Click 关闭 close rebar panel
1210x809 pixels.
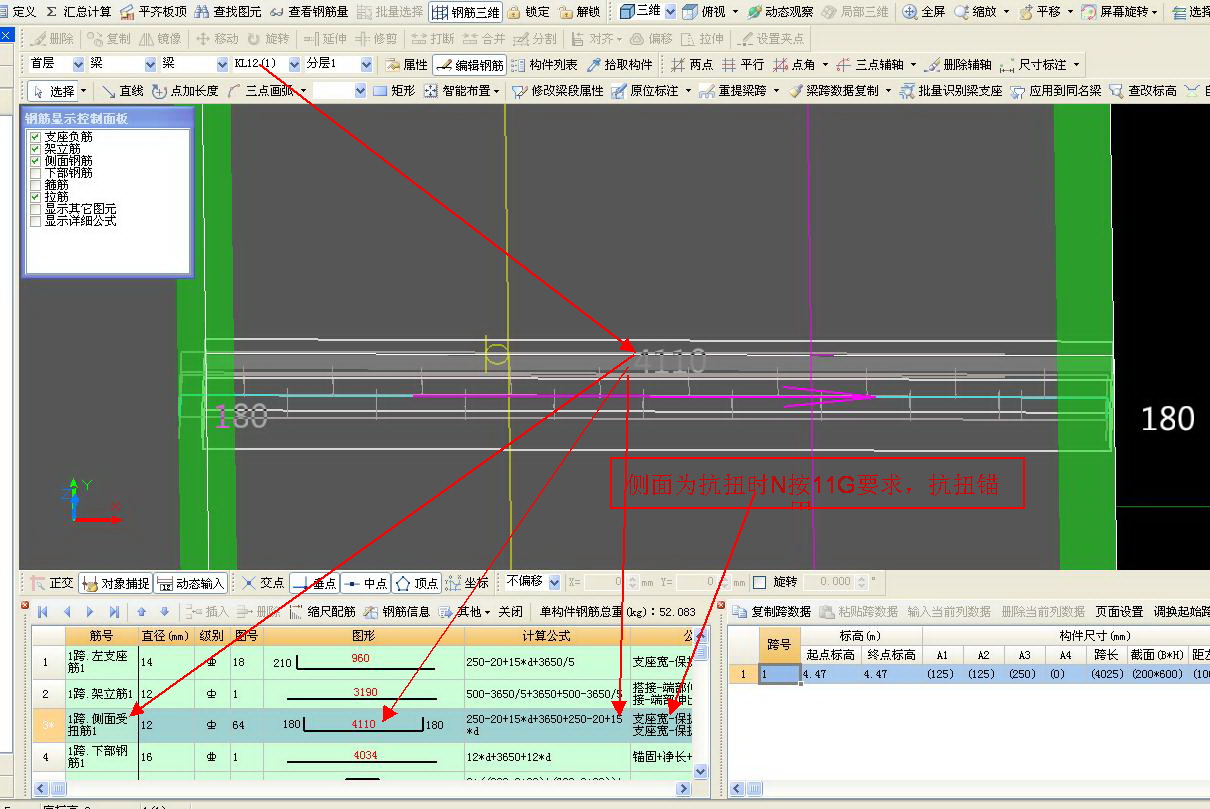(511, 612)
